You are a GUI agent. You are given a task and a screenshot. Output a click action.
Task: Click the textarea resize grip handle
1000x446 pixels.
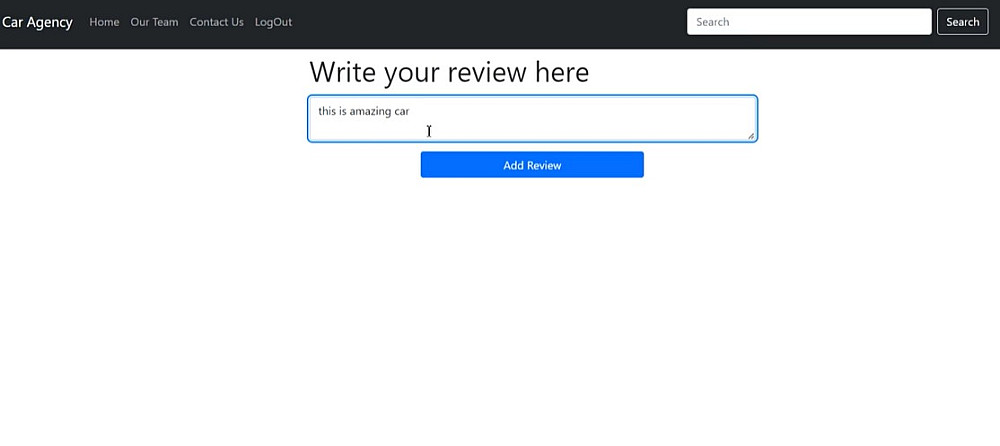pyautogui.click(x=751, y=136)
